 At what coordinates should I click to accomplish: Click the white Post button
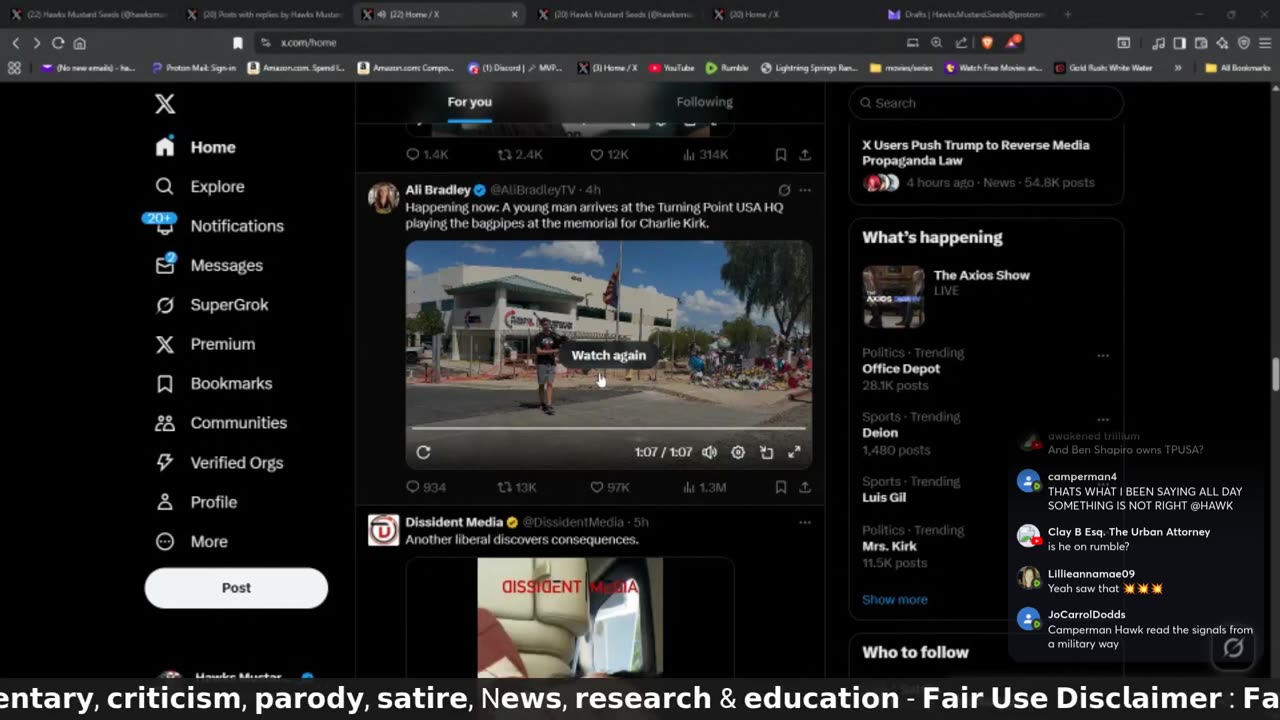(236, 588)
